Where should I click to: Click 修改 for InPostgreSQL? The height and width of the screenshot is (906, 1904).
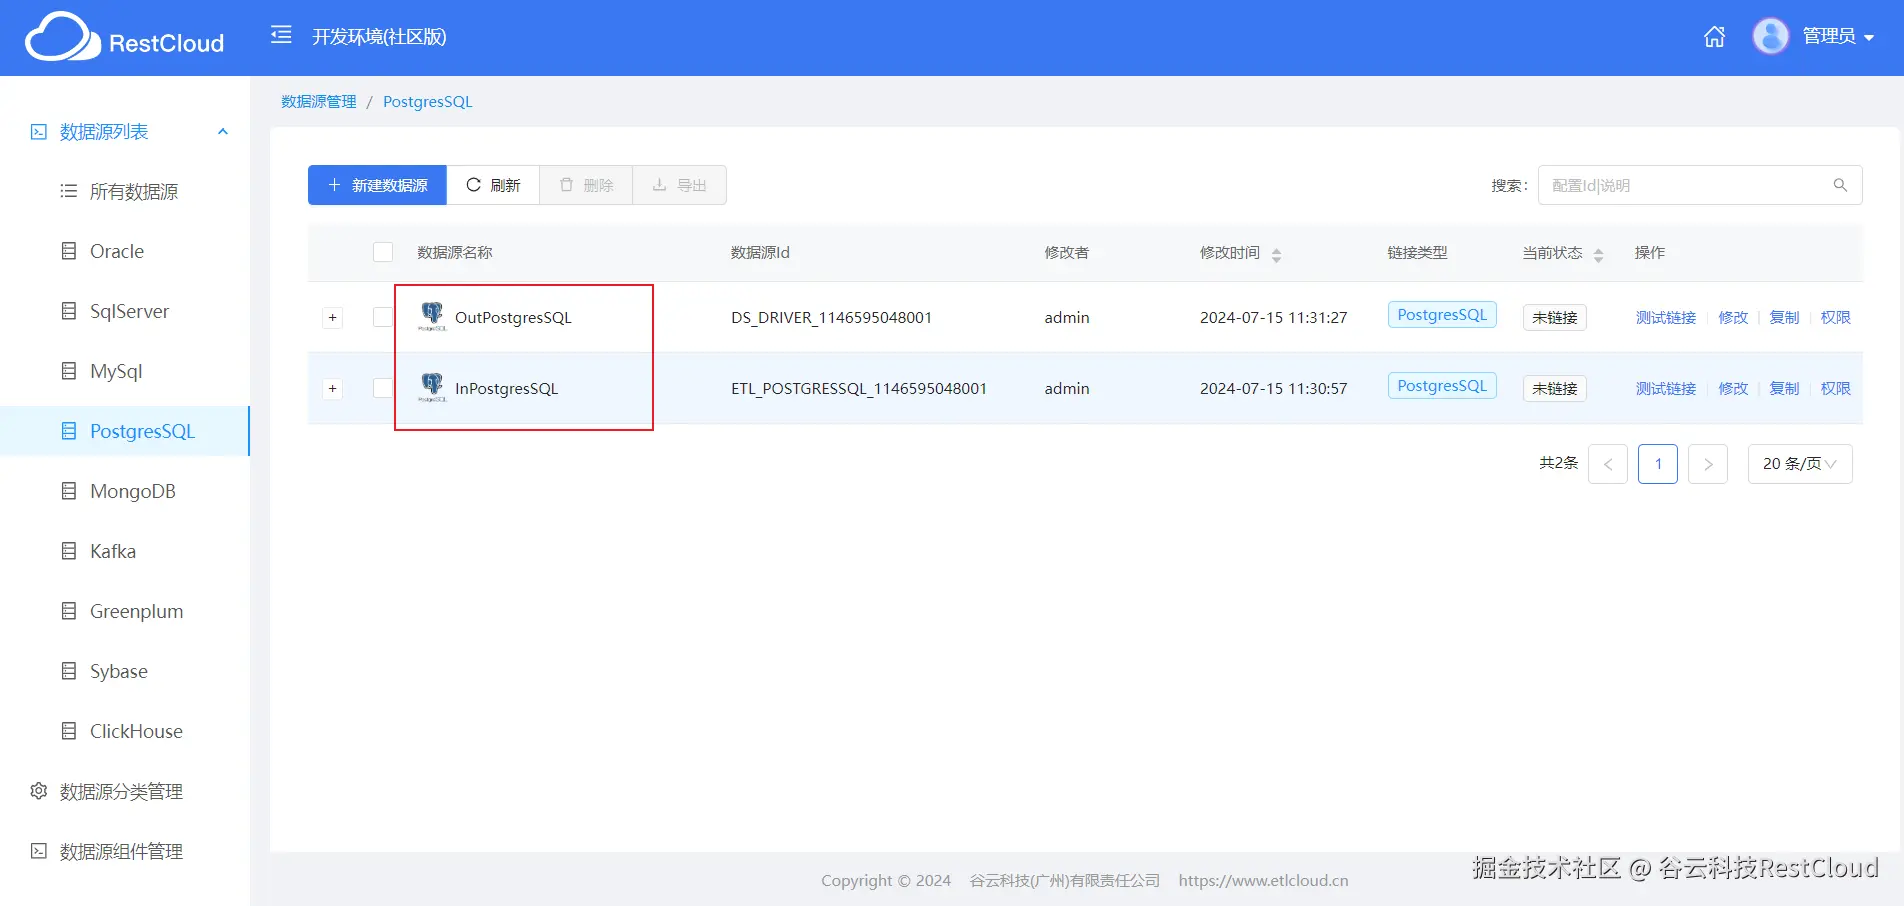[x=1733, y=388]
